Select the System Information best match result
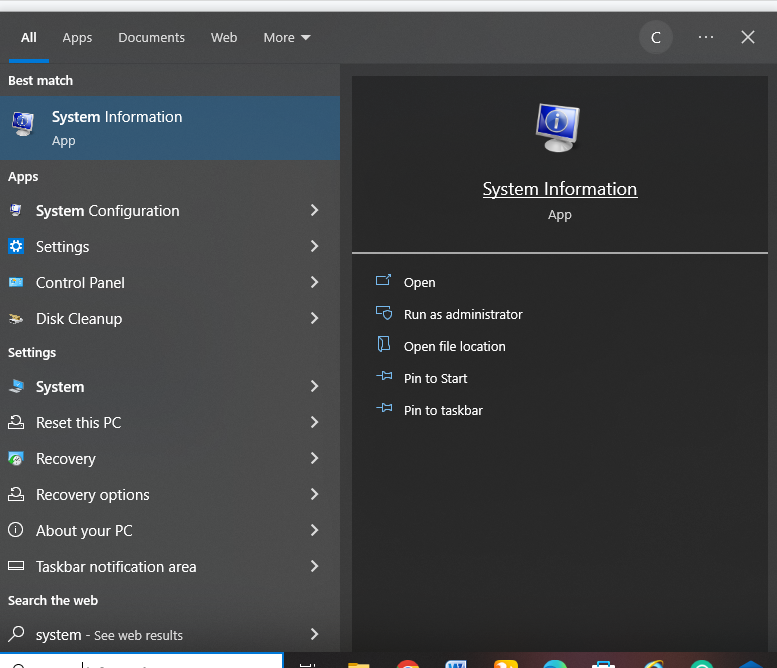This screenshot has width=777, height=668. point(170,128)
